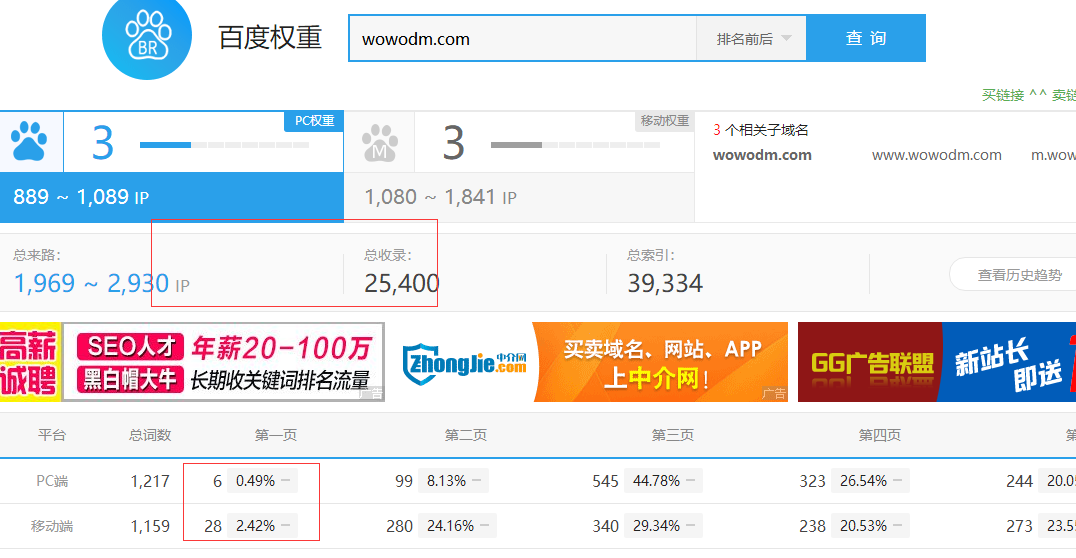Click the PC端 row label

click(x=52, y=481)
